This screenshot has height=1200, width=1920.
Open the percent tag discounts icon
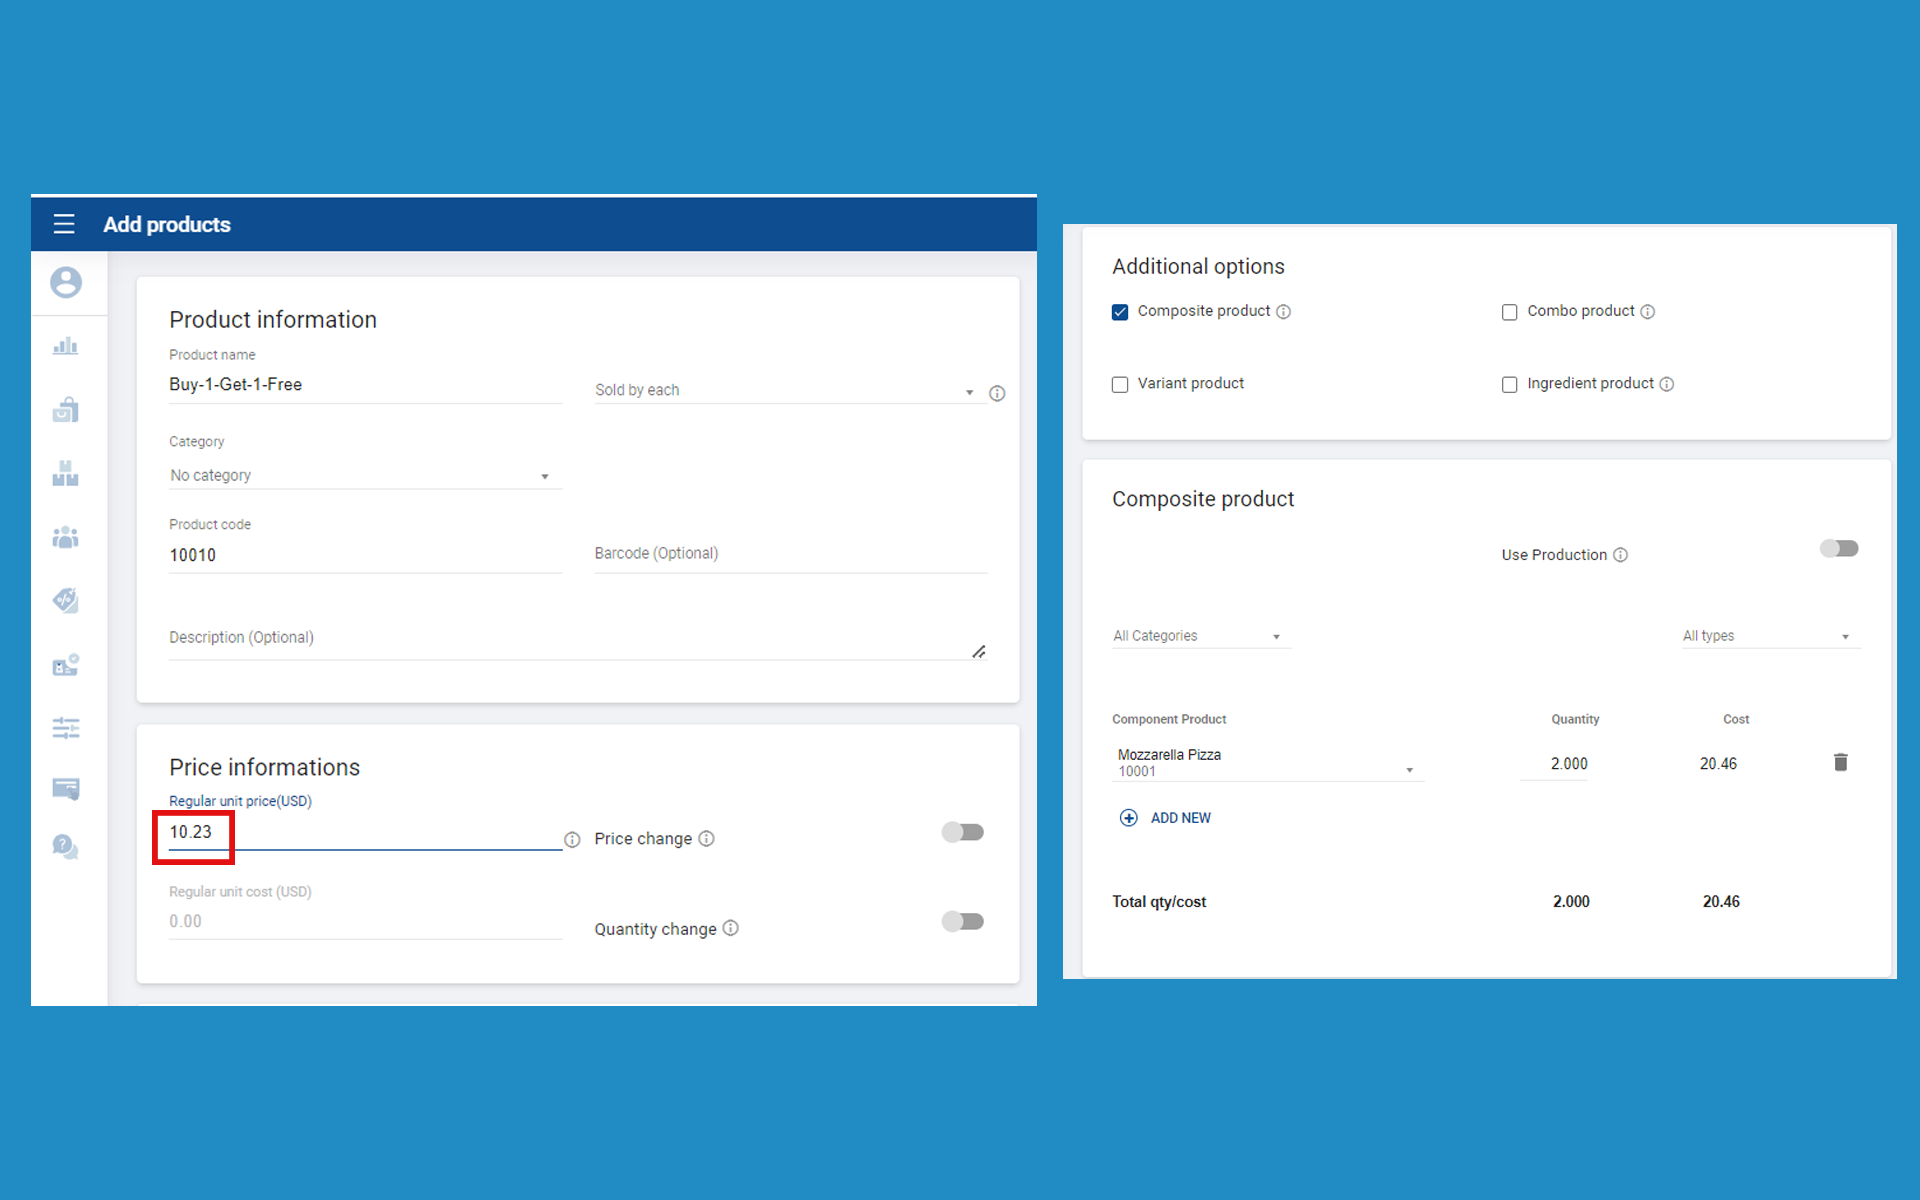point(66,600)
